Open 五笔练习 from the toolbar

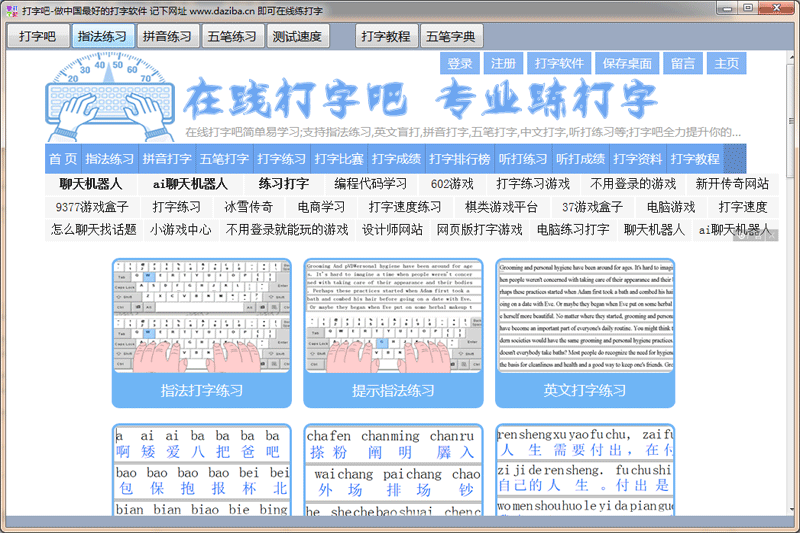click(232, 36)
